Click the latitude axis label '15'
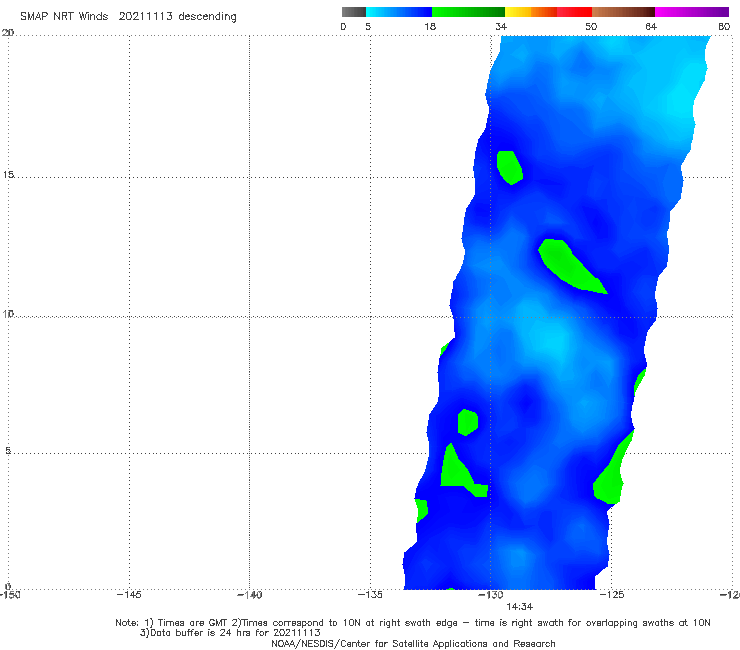 (8, 175)
